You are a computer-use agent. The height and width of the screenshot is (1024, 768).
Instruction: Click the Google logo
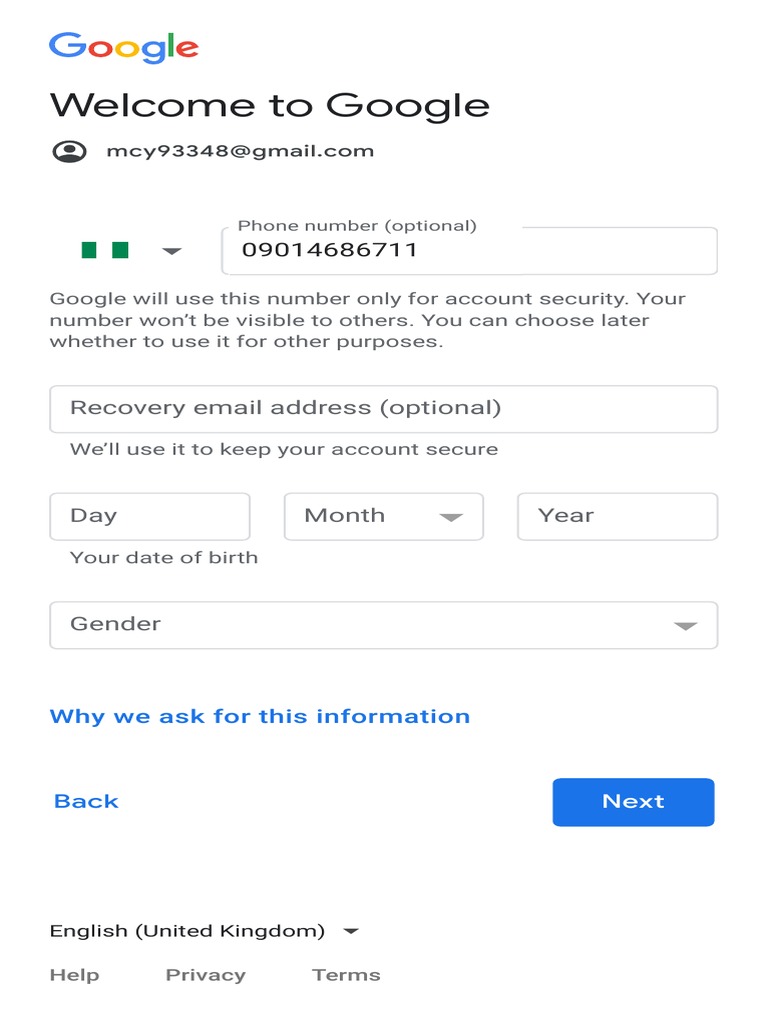tap(124, 47)
